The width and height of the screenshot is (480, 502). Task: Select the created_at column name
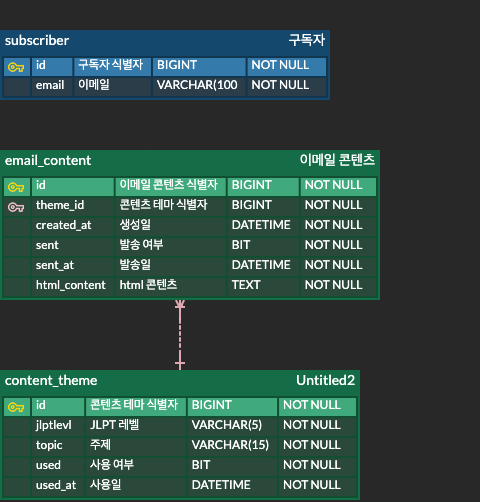(64, 225)
